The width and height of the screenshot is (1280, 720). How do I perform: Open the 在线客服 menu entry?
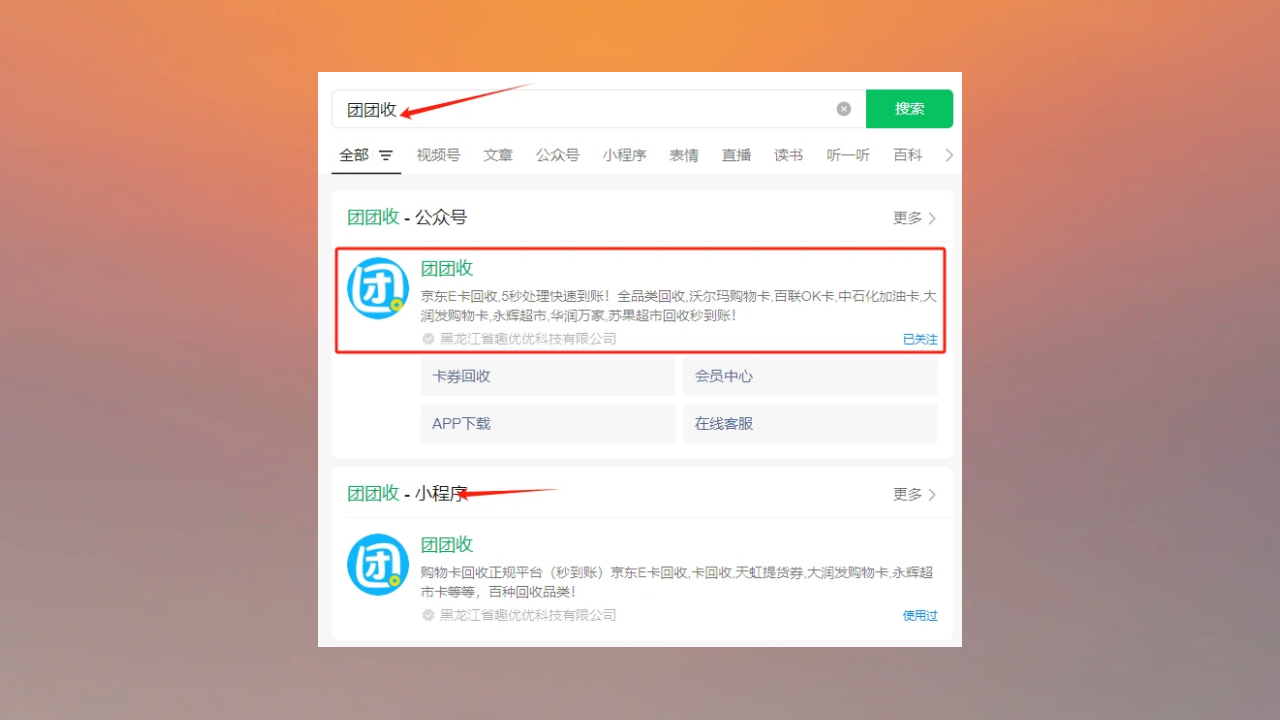[810, 423]
